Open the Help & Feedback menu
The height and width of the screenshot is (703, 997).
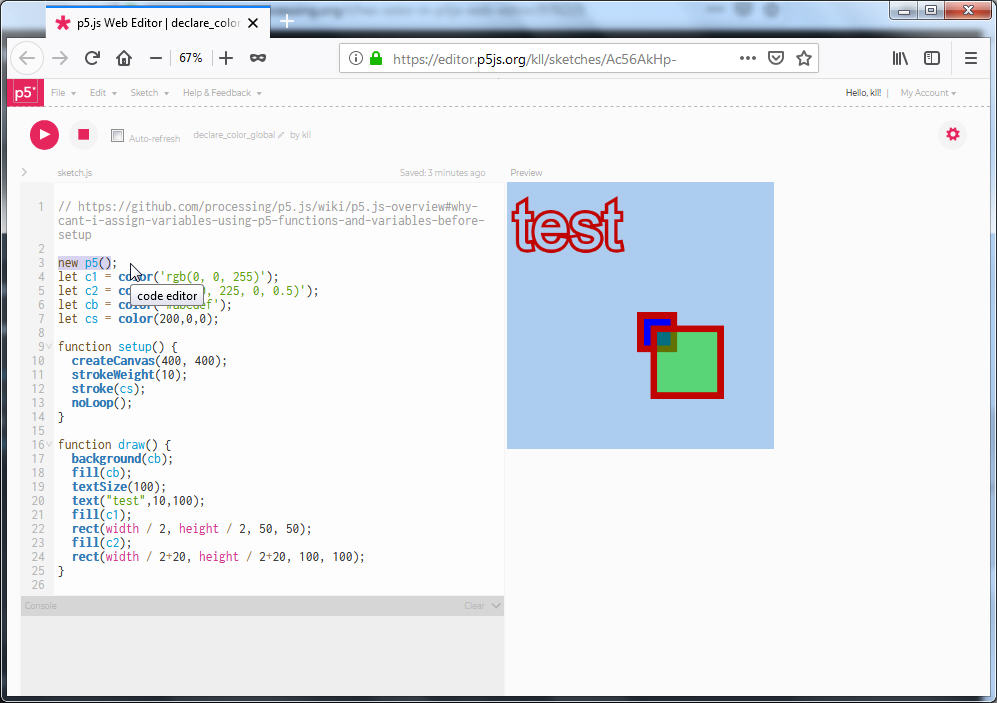click(x=222, y=93)
